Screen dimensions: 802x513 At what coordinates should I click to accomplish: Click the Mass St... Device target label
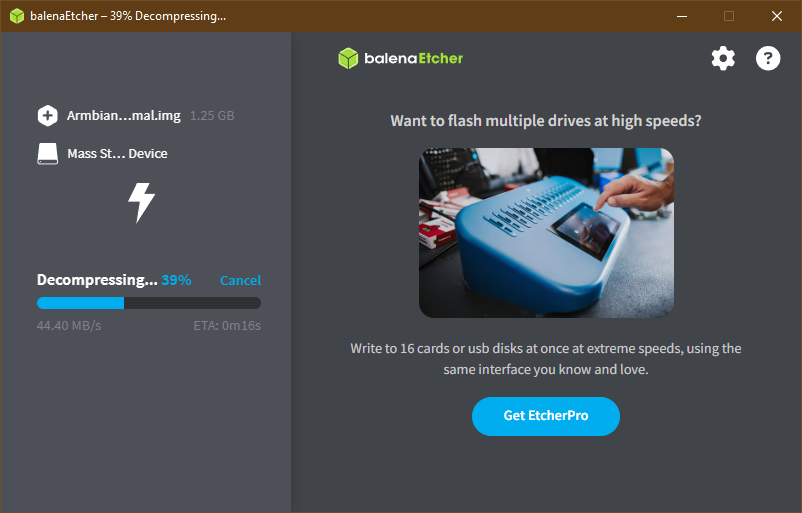click(x=118, y=153)
